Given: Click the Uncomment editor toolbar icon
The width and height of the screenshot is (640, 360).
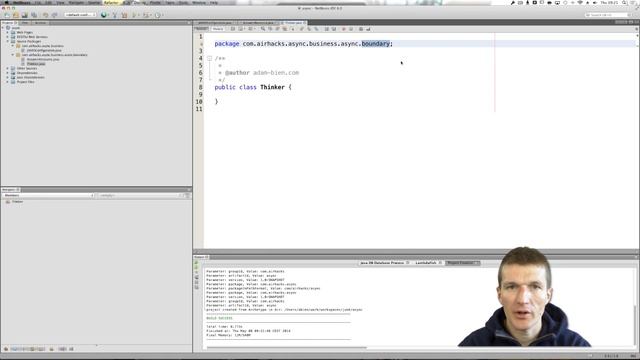Looking at the screenshot, I should pos(368,29).
